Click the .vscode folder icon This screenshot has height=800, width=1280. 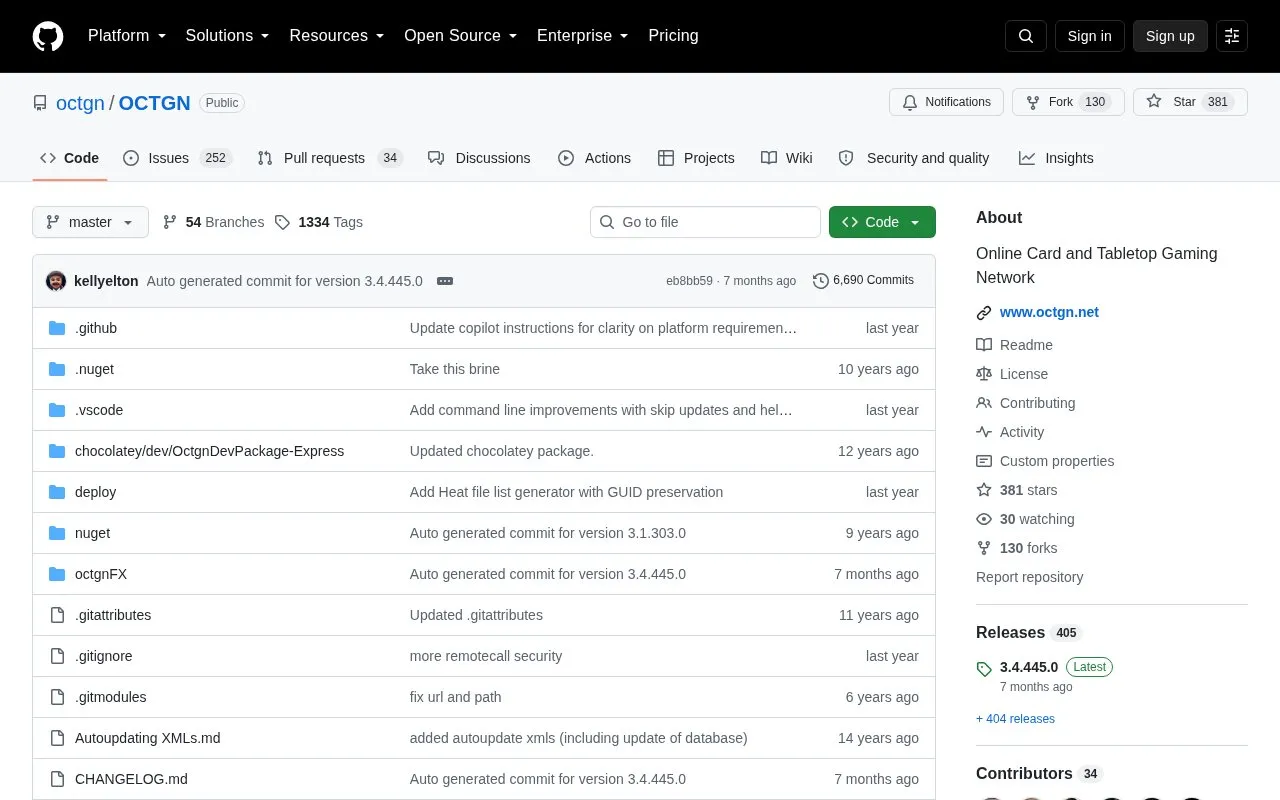57,410
